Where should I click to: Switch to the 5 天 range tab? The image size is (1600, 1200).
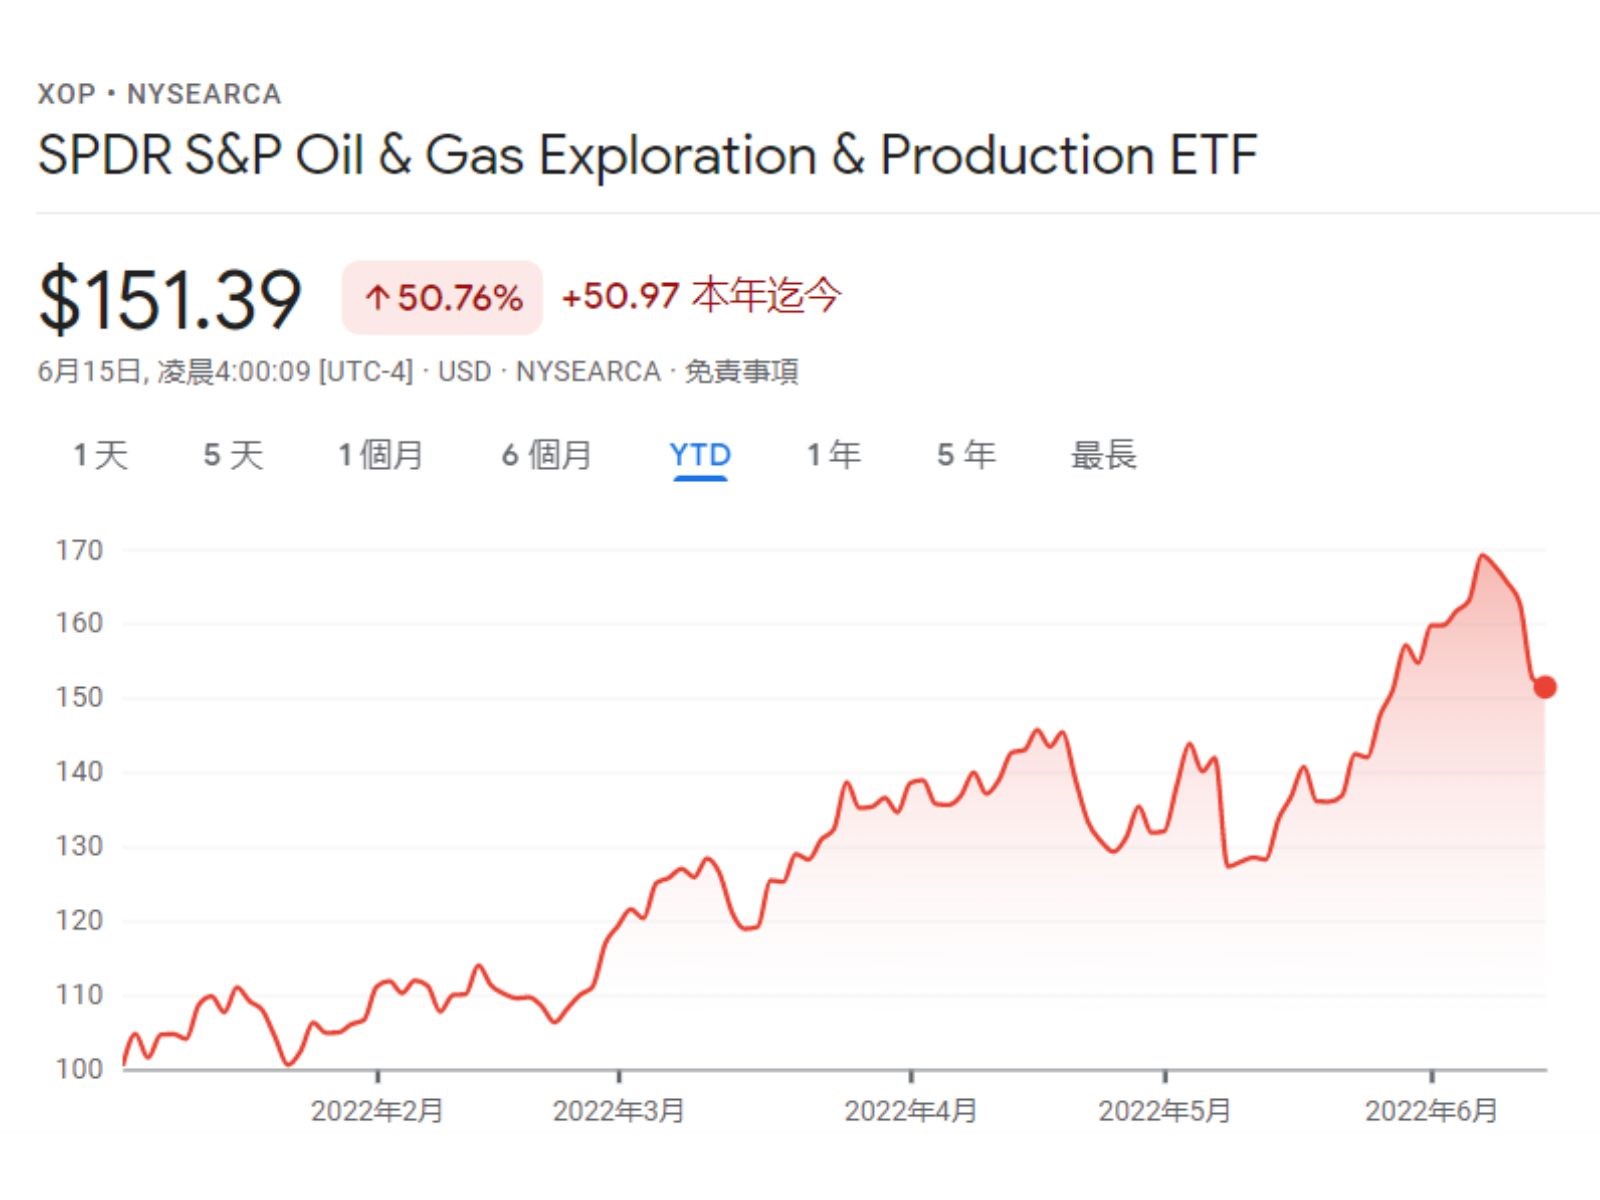coord(233,456)
